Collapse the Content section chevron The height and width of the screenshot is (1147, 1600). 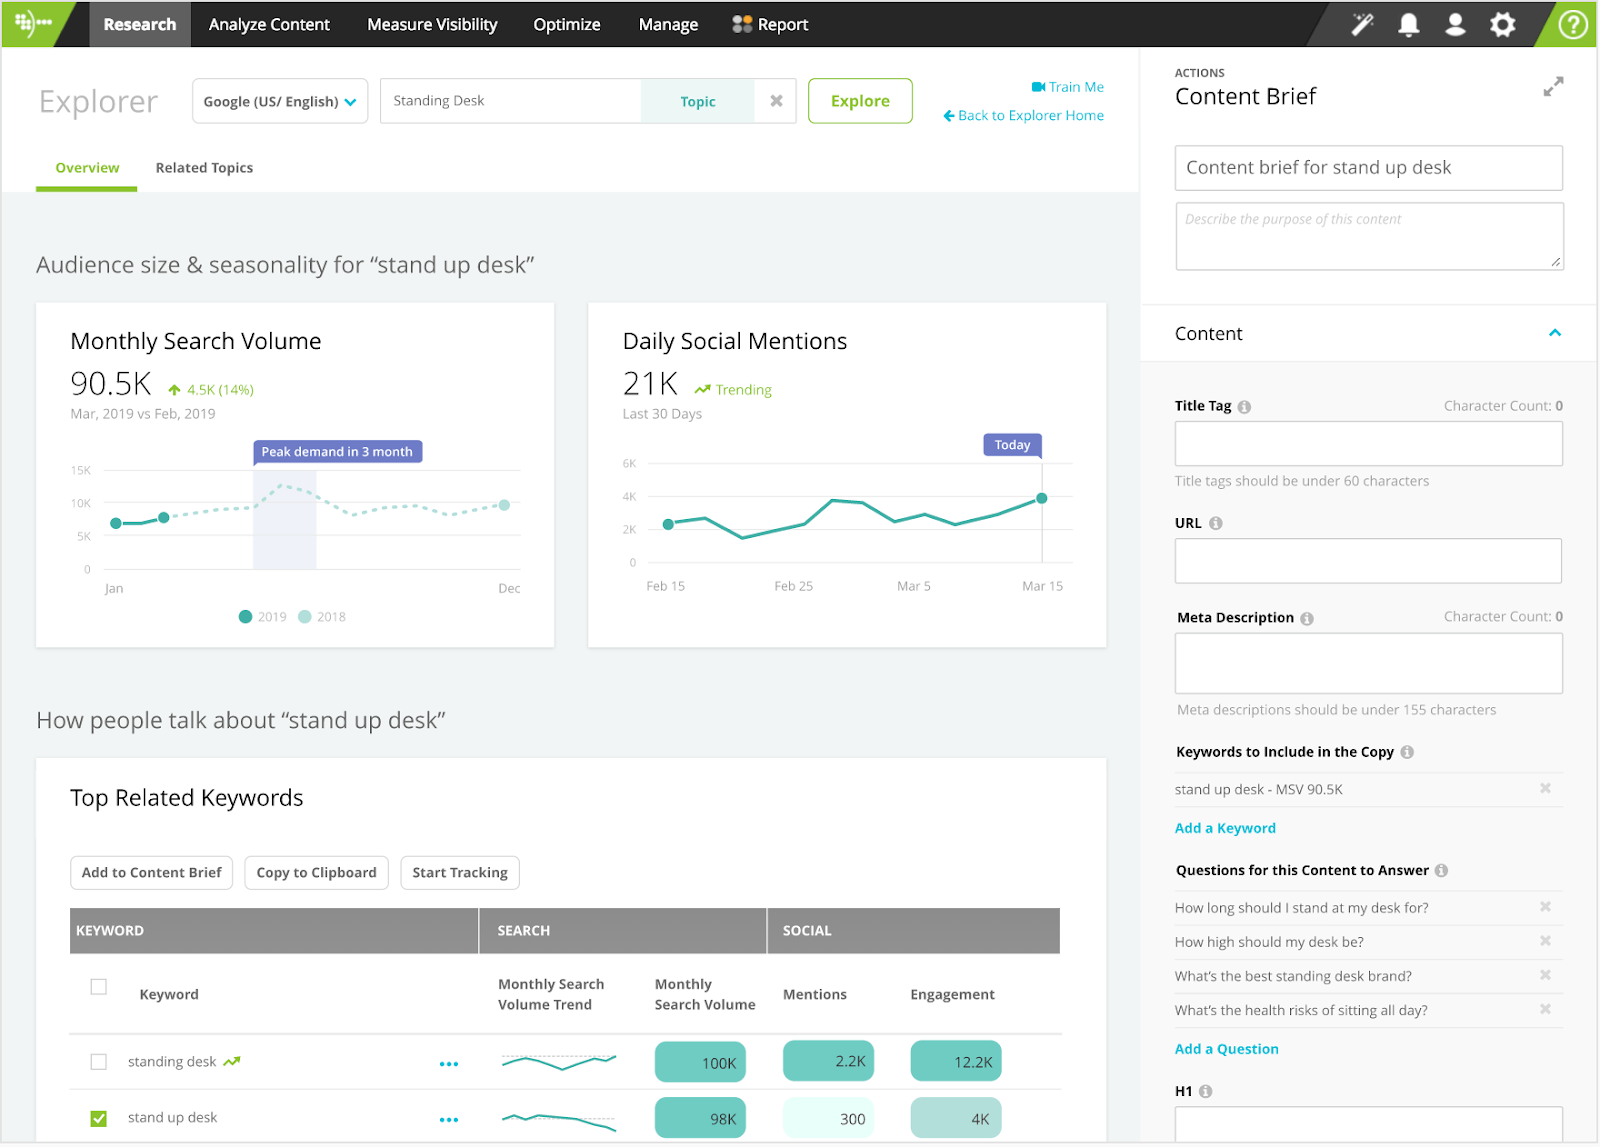click(x=1554, y=331)
